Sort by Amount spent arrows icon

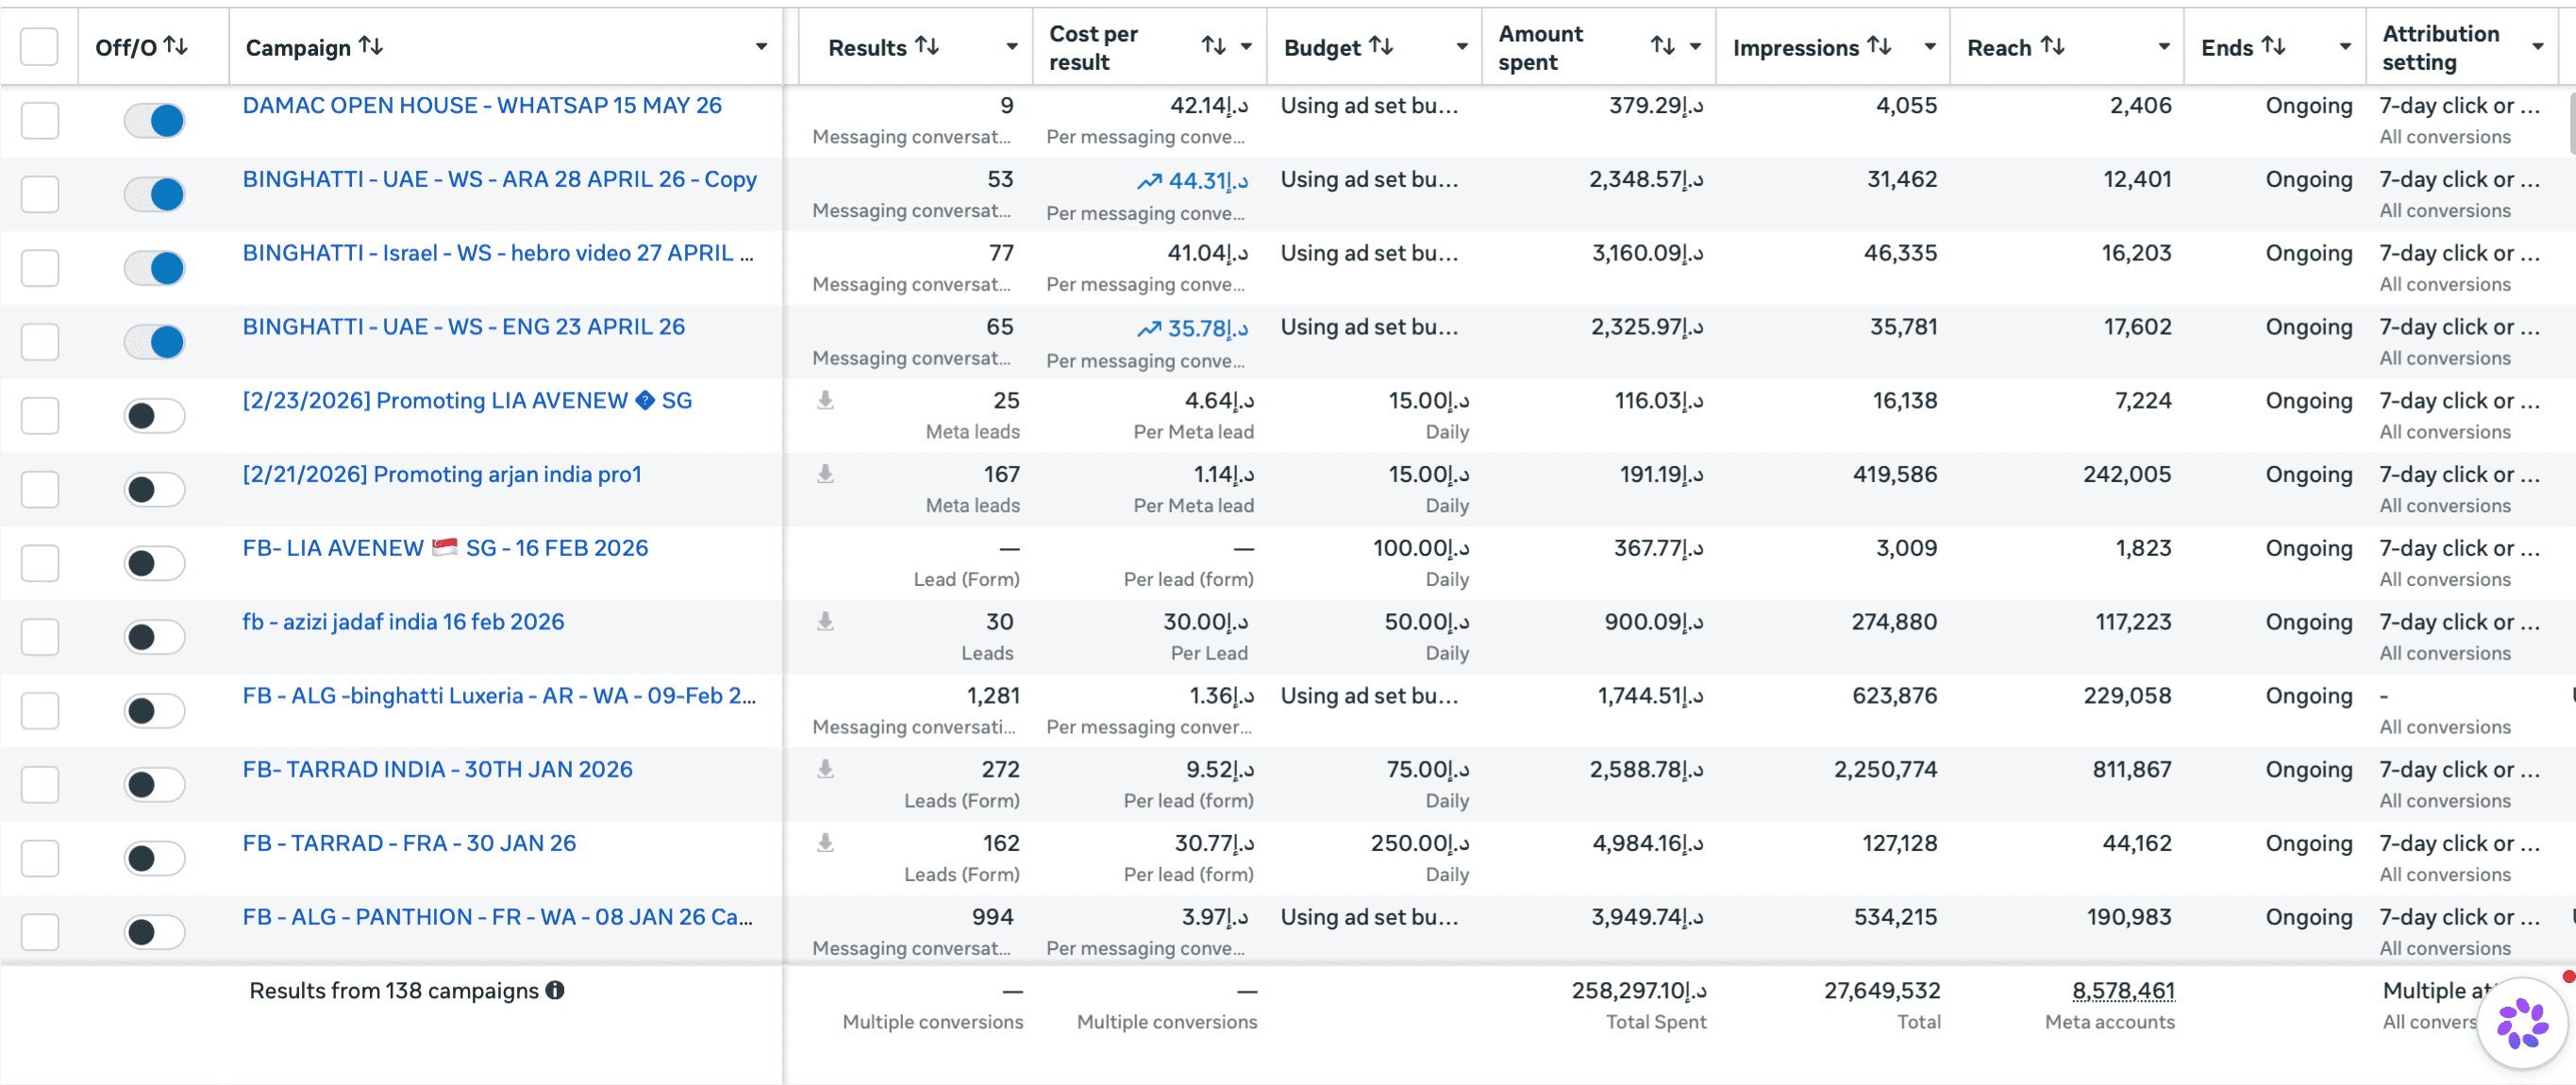coord(1662,46)
